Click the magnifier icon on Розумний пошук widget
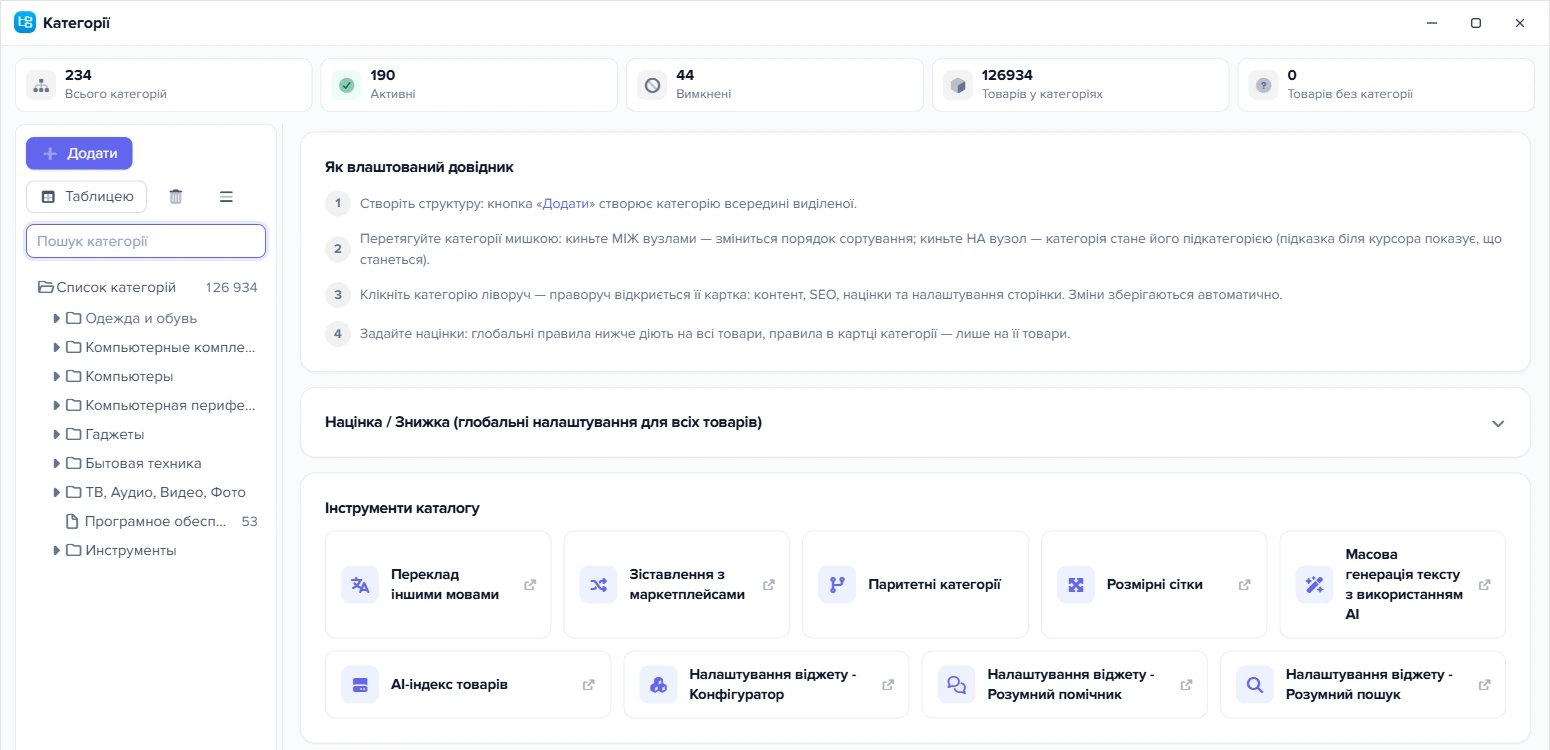The image size is (1550, 750). pos(1255,685)
